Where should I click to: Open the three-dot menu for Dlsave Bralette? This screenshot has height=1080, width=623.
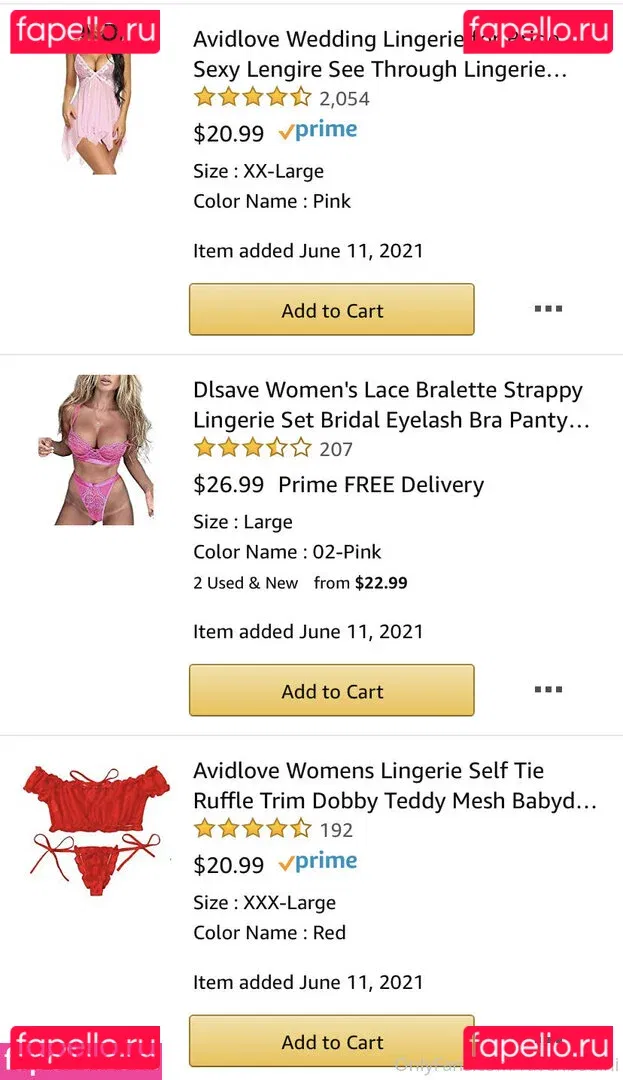tap(548, 690)
